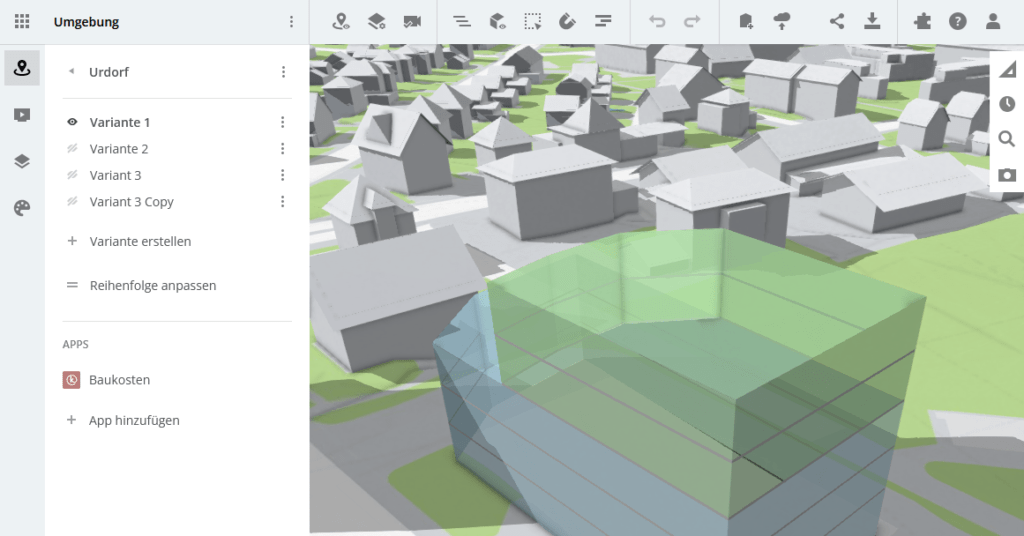Open the Baukosten app
The image size is (1024, 536).
click(119, 380)
